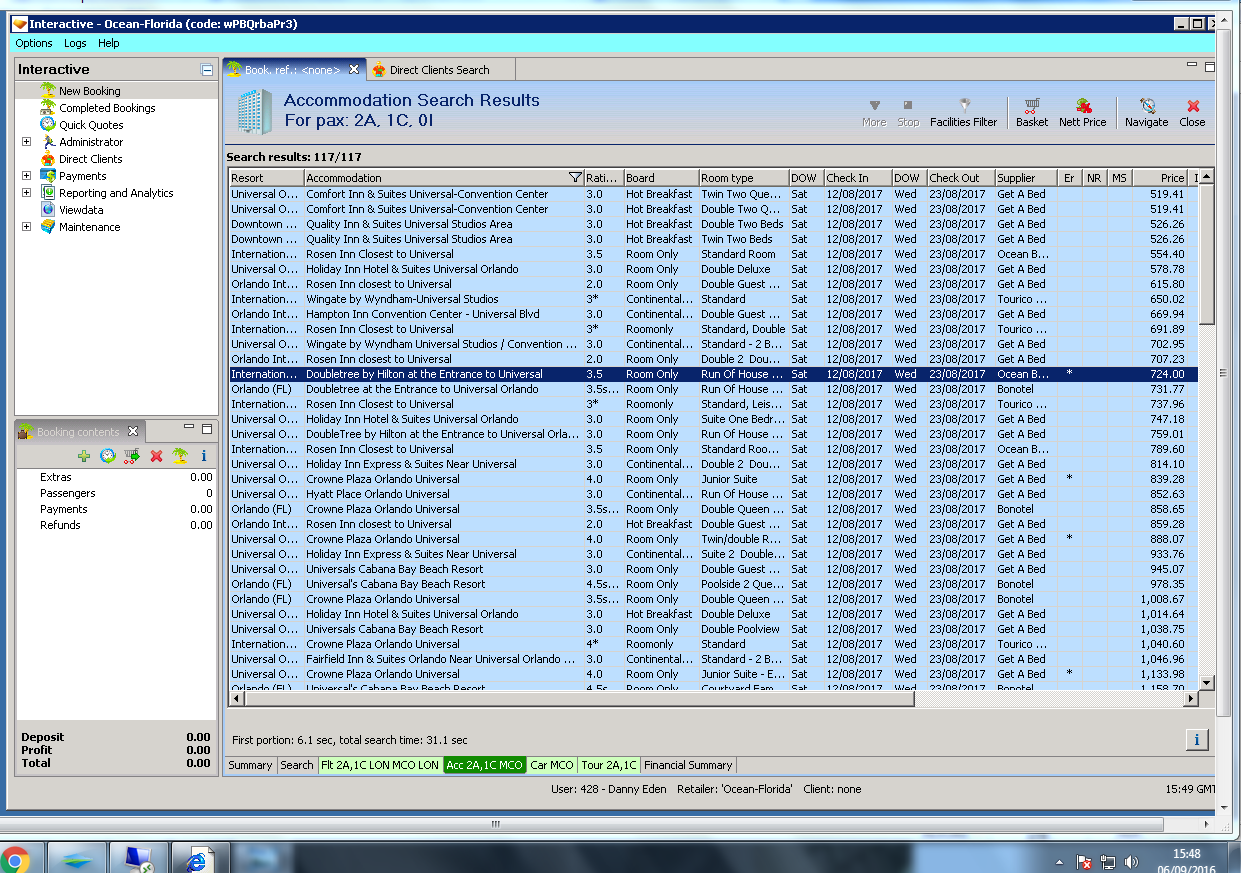Click the cart with green arrow icon

tap(131, 456)
